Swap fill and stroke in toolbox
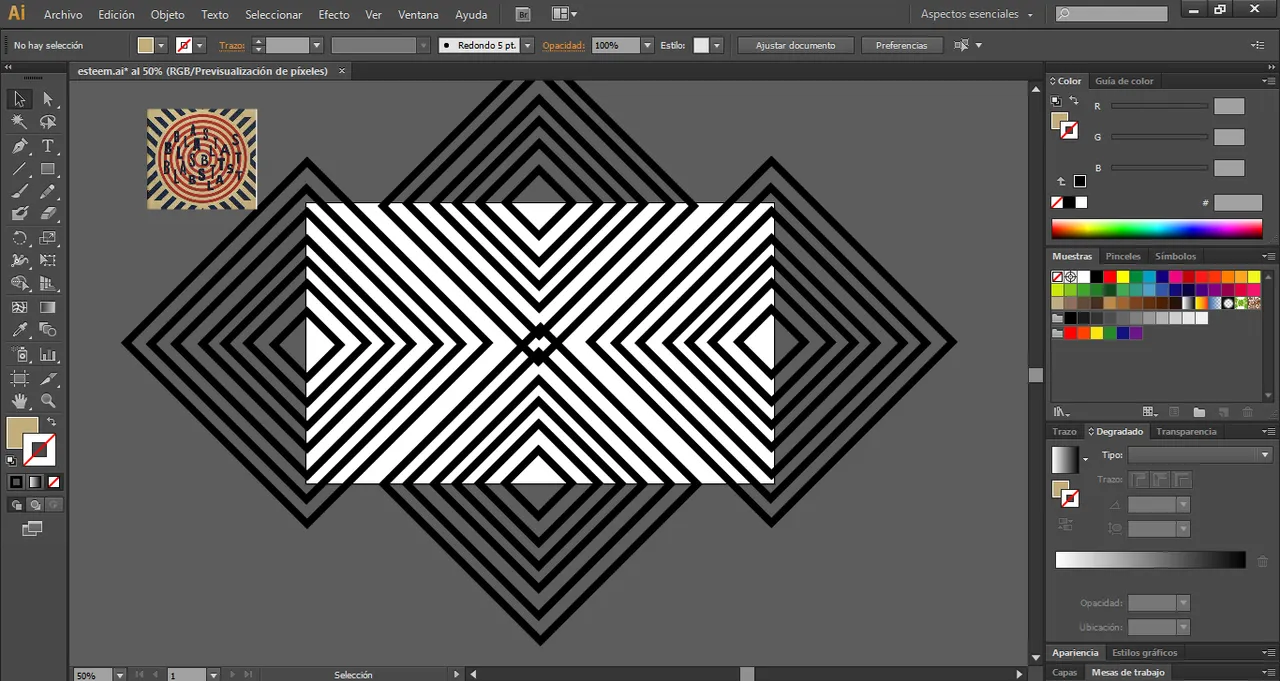The height and width of the screenshot is (681, 1280). [x=51, y=422]
